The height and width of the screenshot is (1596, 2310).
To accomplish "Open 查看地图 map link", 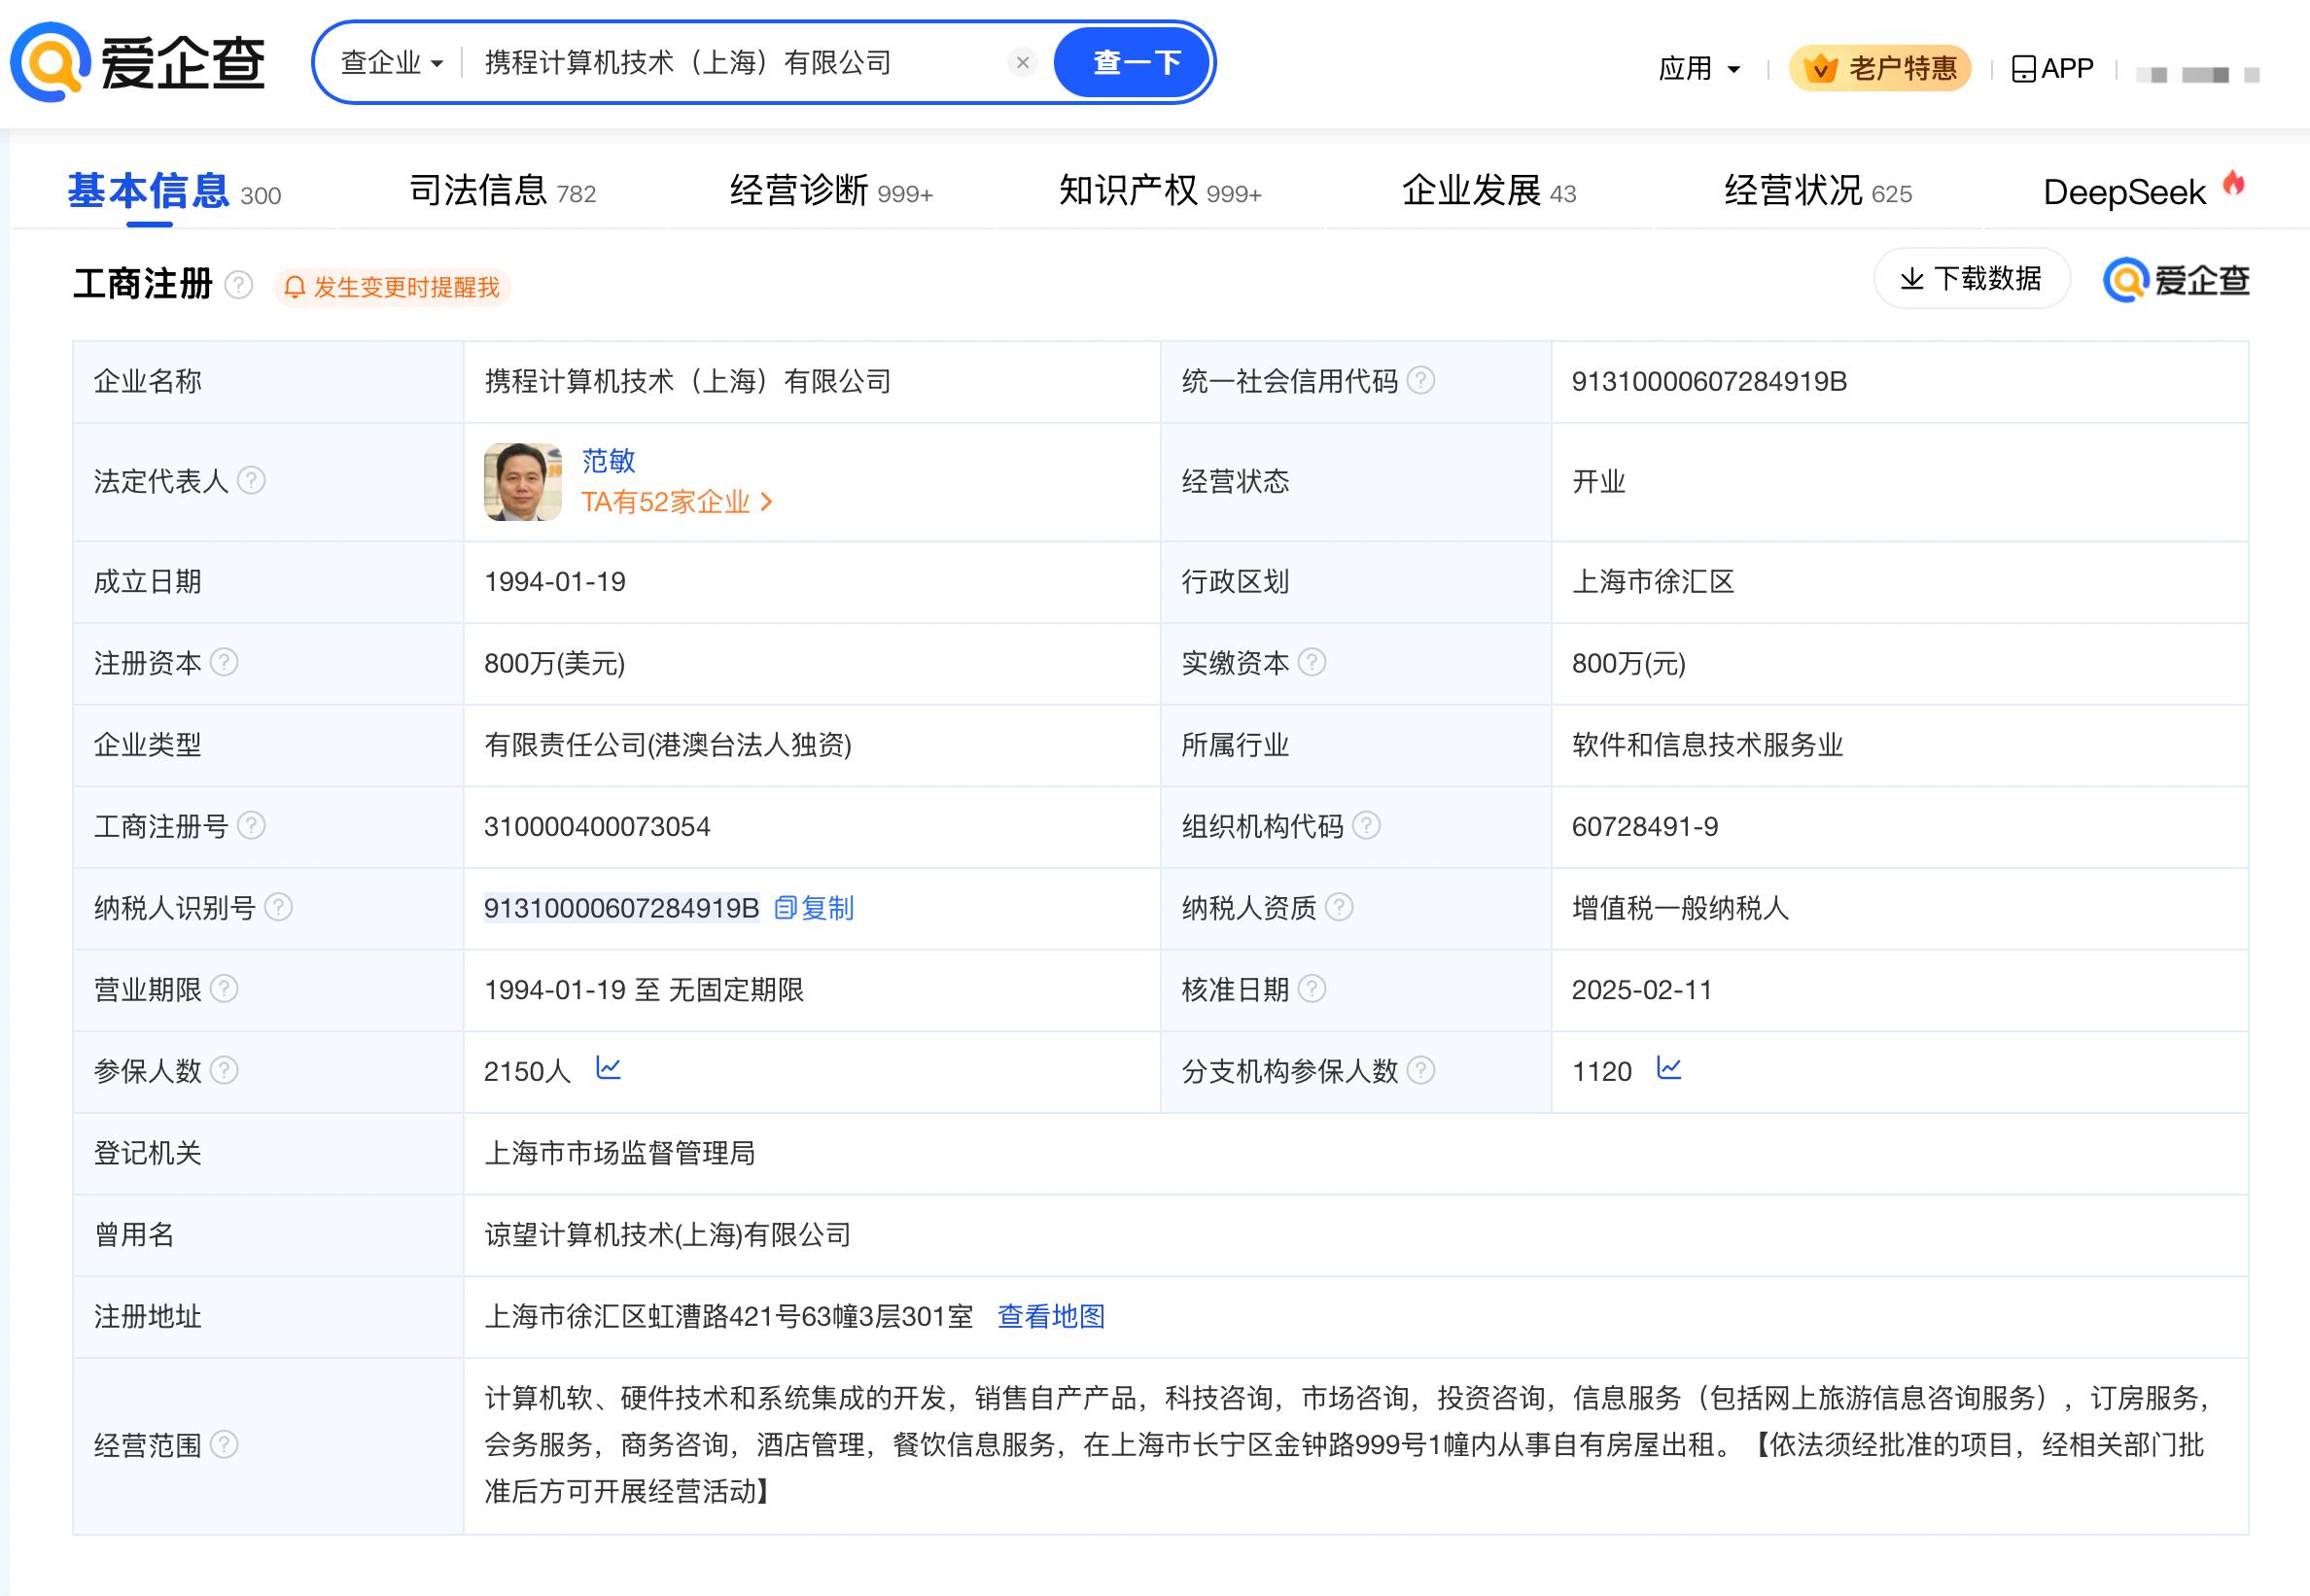I will coord(1051,1316).
